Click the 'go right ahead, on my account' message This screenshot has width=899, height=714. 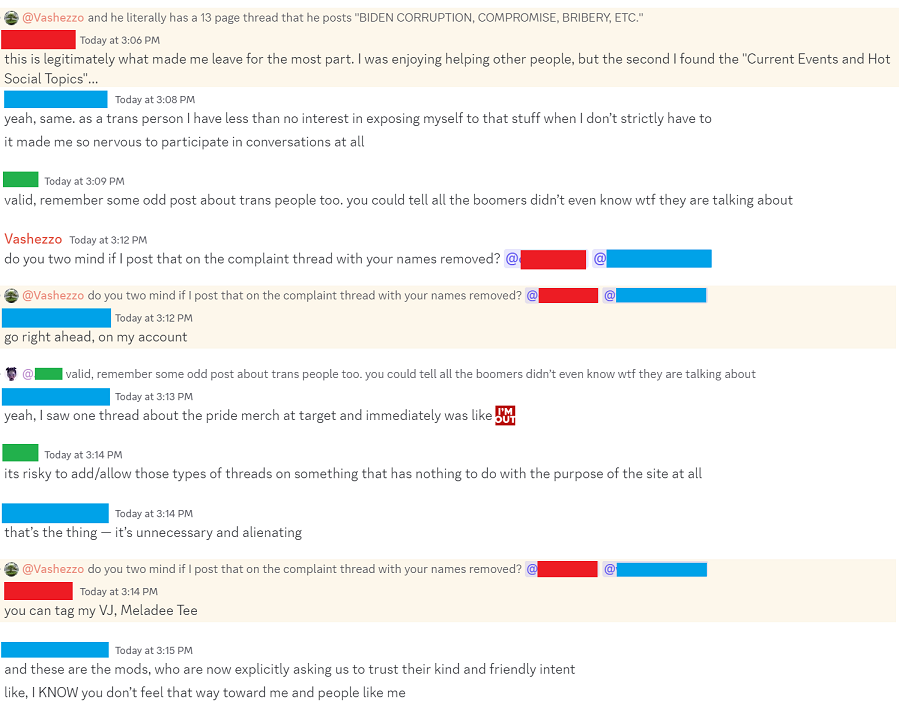96,337
